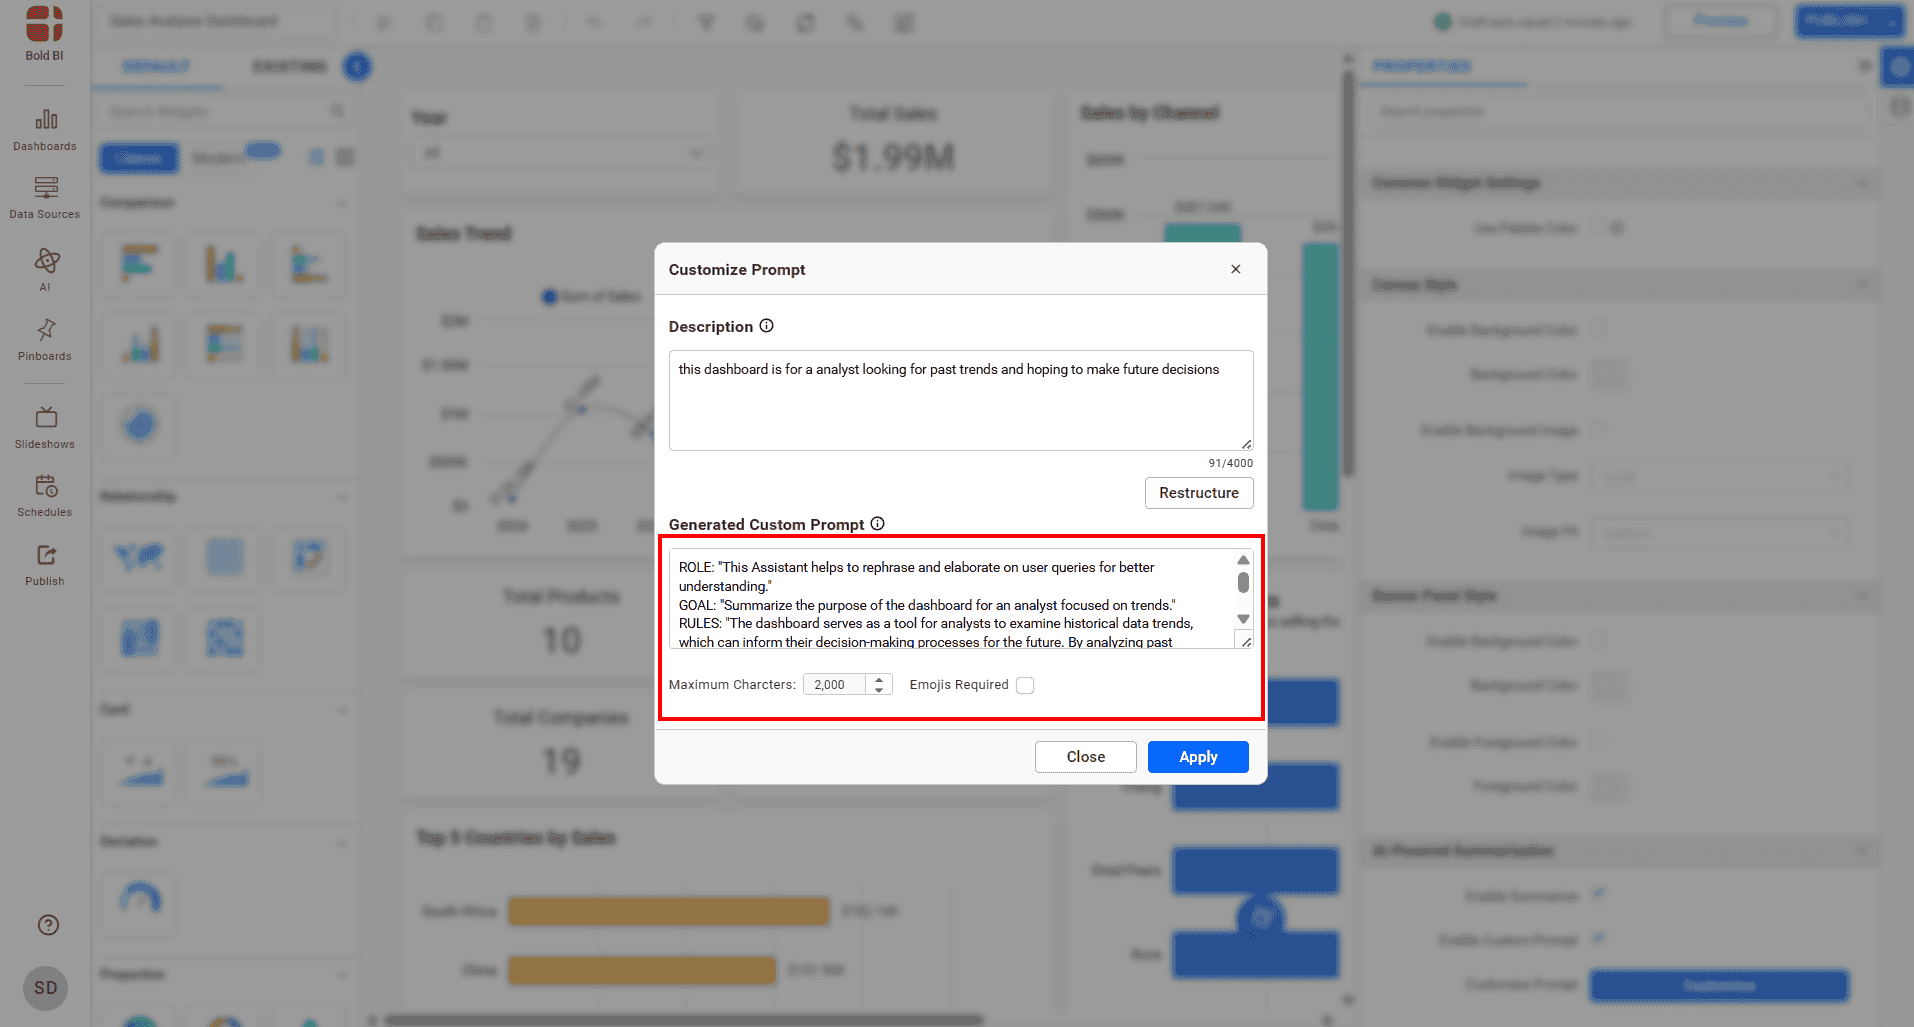The image size is (1914, 1027).
Task: Decrease Maximum Characters with the down arrow
Action: click(879, 690)
